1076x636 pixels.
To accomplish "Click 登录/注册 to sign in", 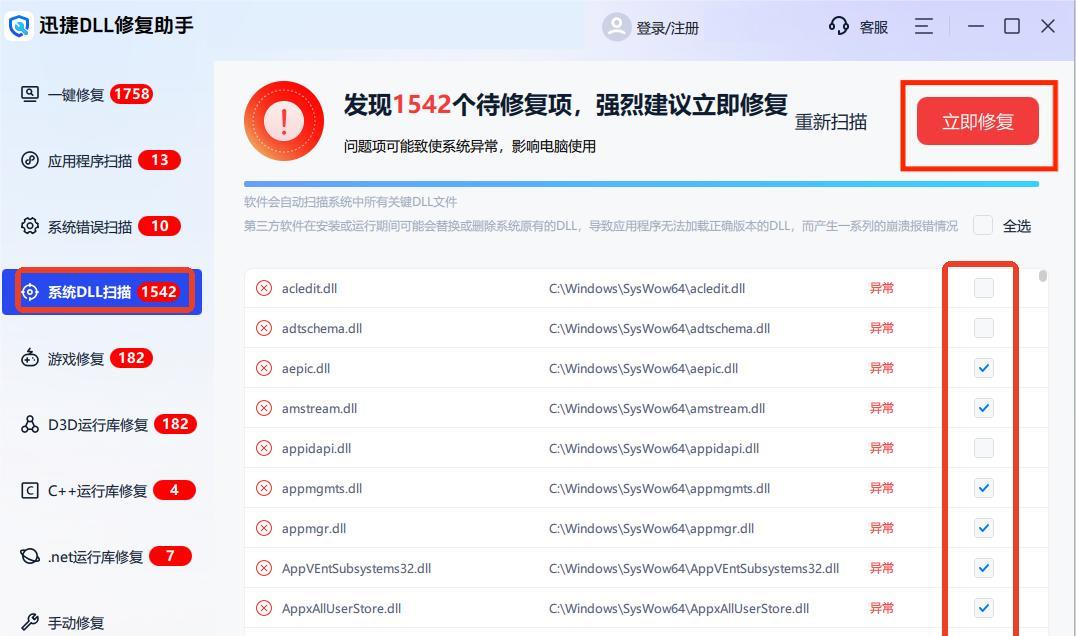I will [x=667, y=28].
